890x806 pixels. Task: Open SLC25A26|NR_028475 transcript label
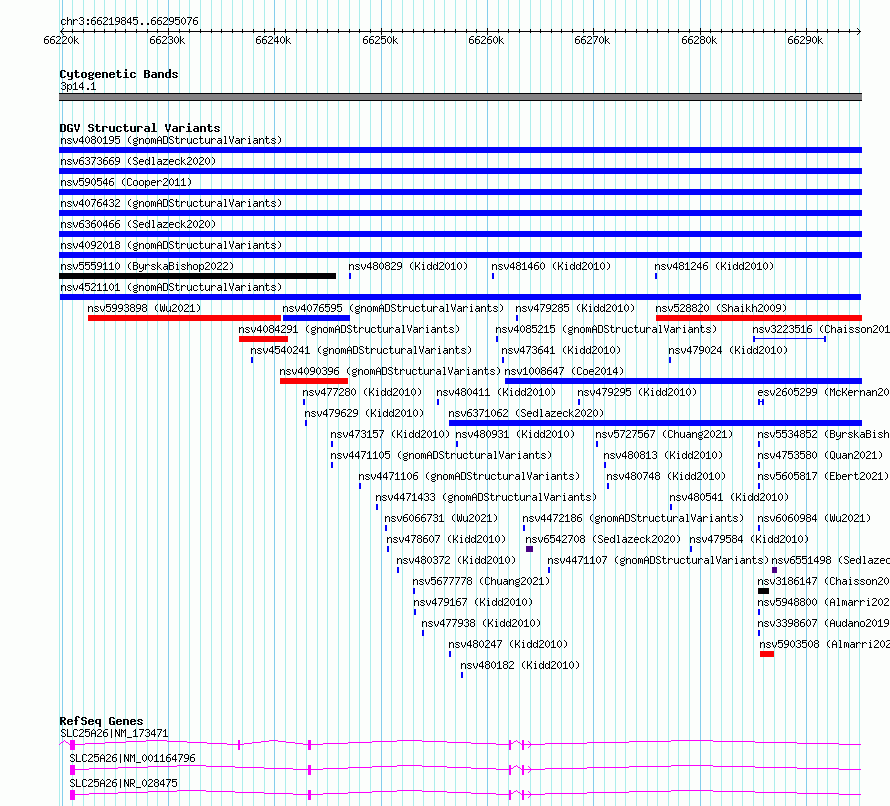(x=124, y=783)
